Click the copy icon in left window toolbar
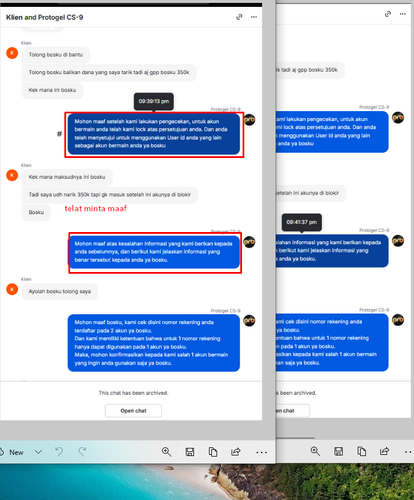Viewport: 414px width, 500px height. point(213,452)
